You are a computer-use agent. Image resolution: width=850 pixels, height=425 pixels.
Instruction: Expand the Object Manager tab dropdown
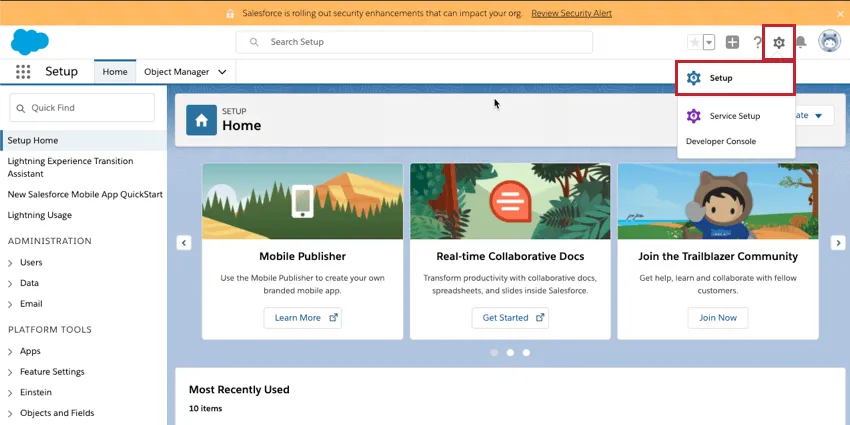pos(222,72)
